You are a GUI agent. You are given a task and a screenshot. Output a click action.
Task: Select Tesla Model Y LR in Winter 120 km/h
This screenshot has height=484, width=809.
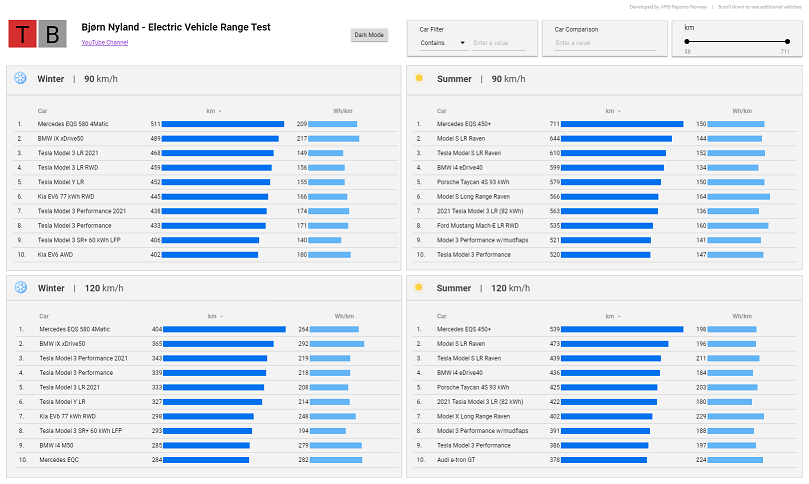[62, 401]
